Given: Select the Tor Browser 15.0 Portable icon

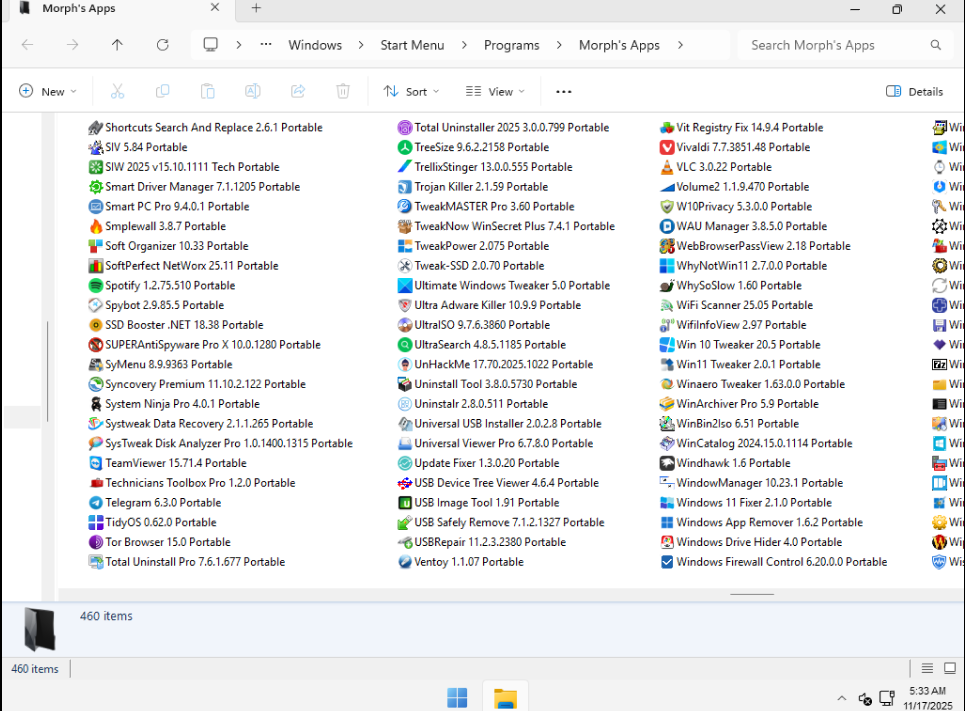Looking at the screenshot, I should pyautogui.click(x=96, y=543).
